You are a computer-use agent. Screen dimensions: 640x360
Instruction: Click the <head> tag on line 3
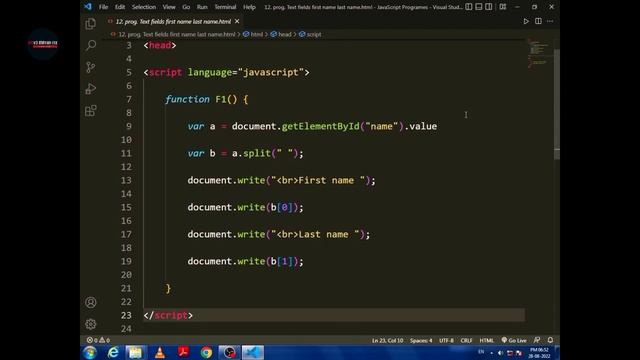click(x=160, y=45)
